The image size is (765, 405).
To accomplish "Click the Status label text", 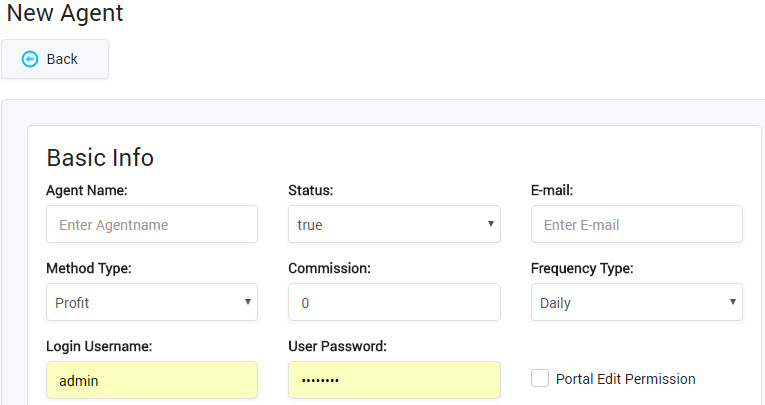I will 311,190.
